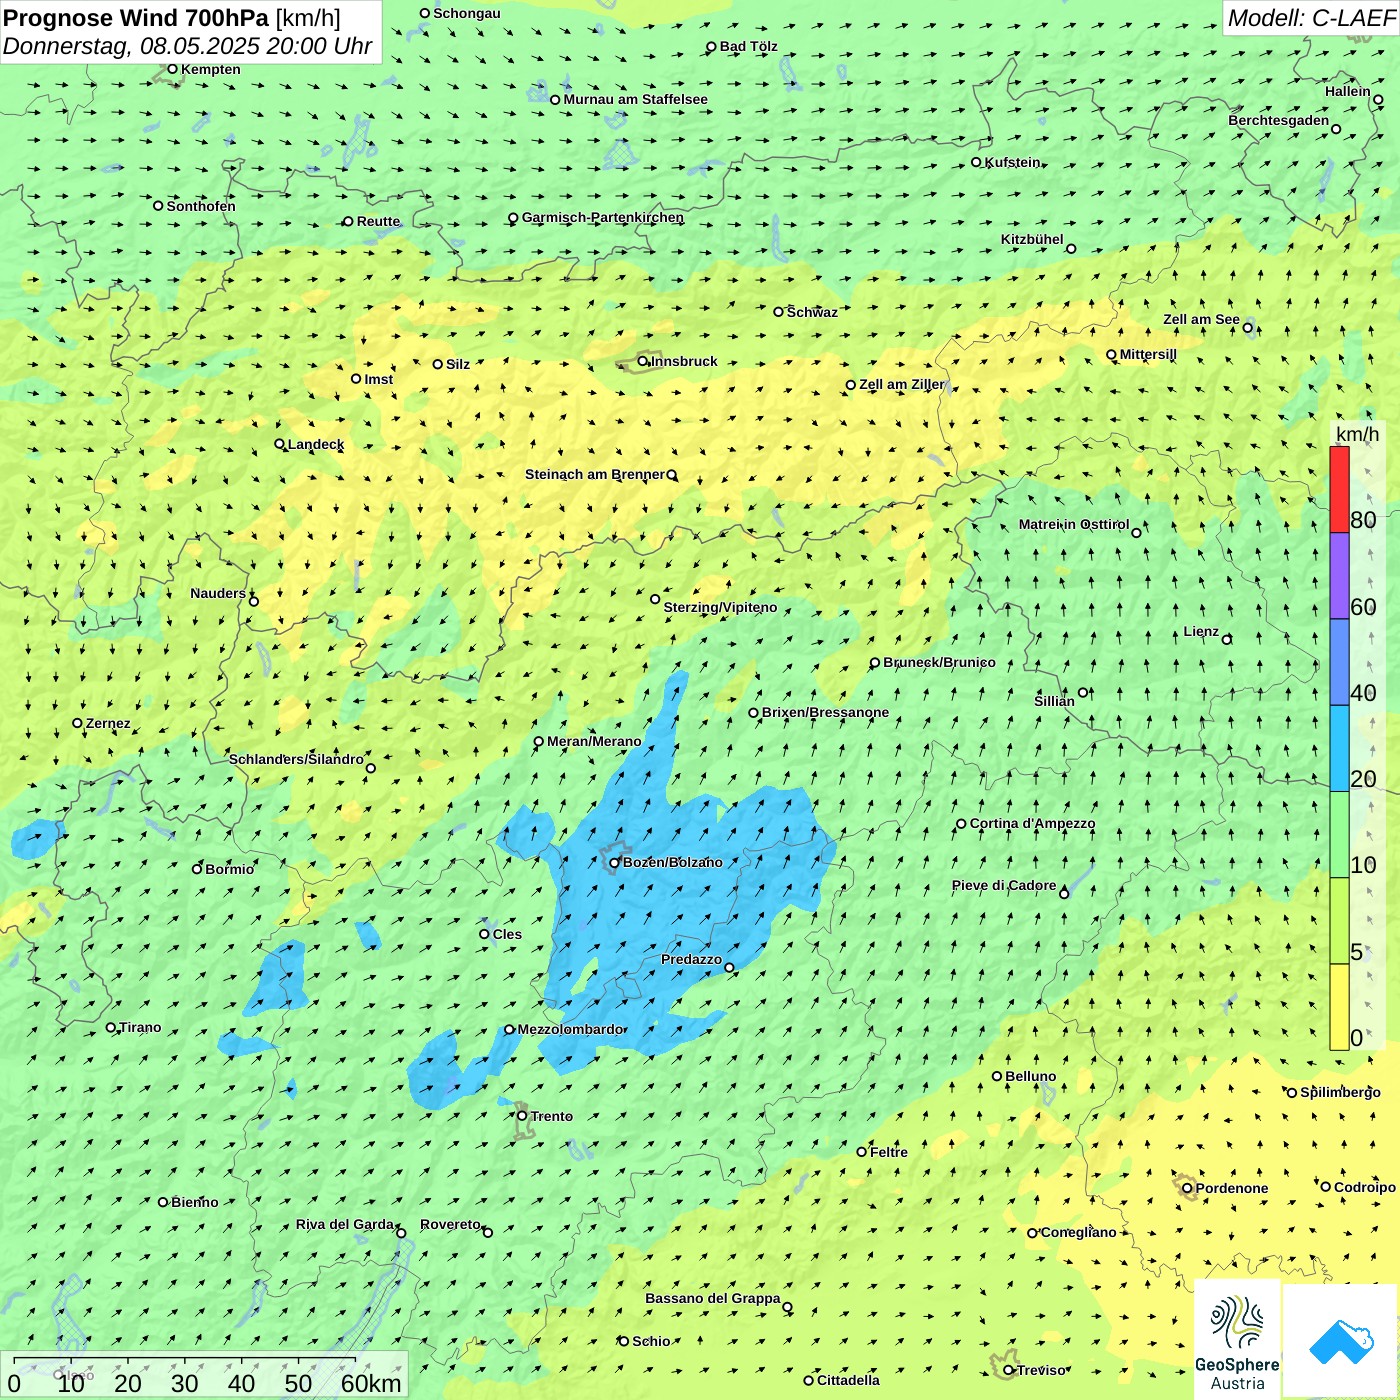Click the Garmisch-Partenkirchen label

603,217
